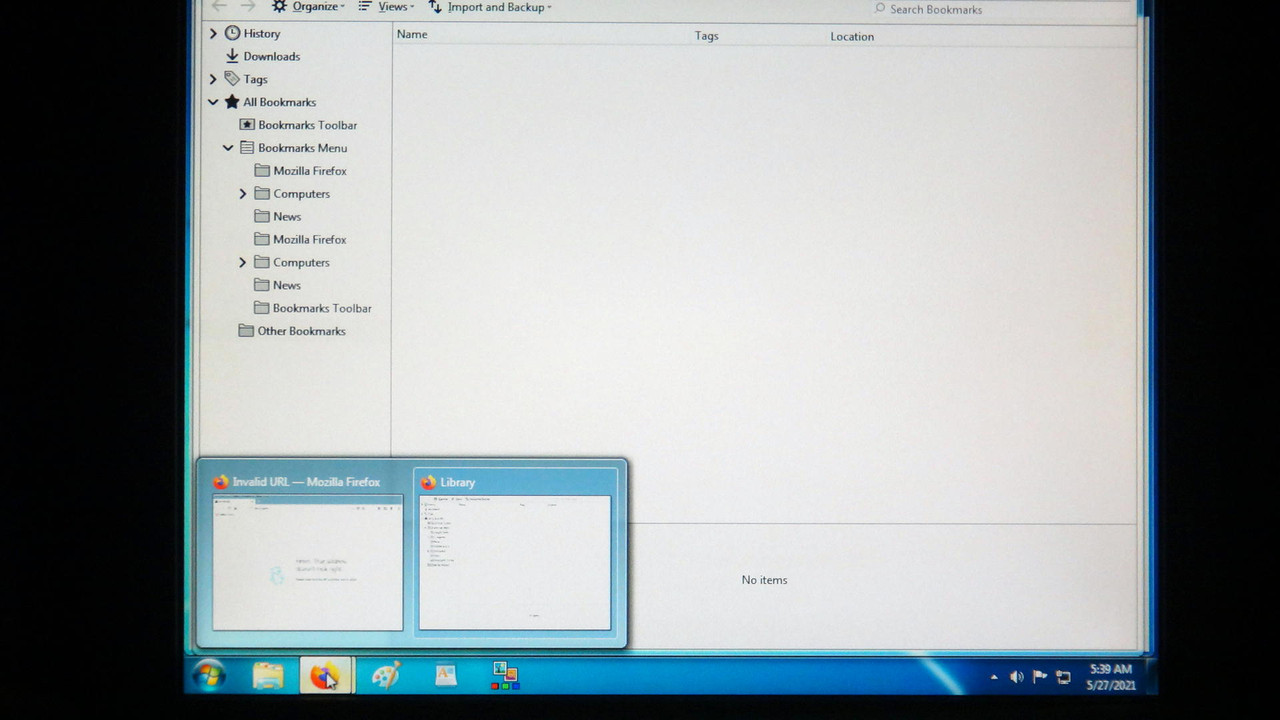
Task: Select the History clock icon
Action: tap(232, 33)
